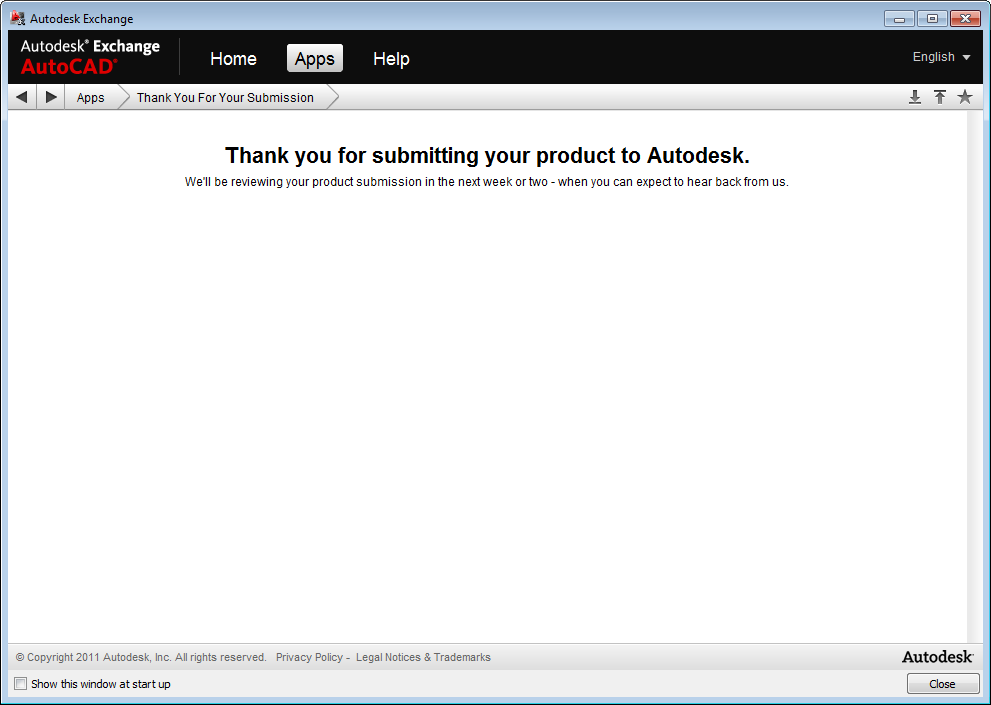The height and width of the screenshot is (705, 991).
Task: Open the Help tab
Action: point(391,59)
